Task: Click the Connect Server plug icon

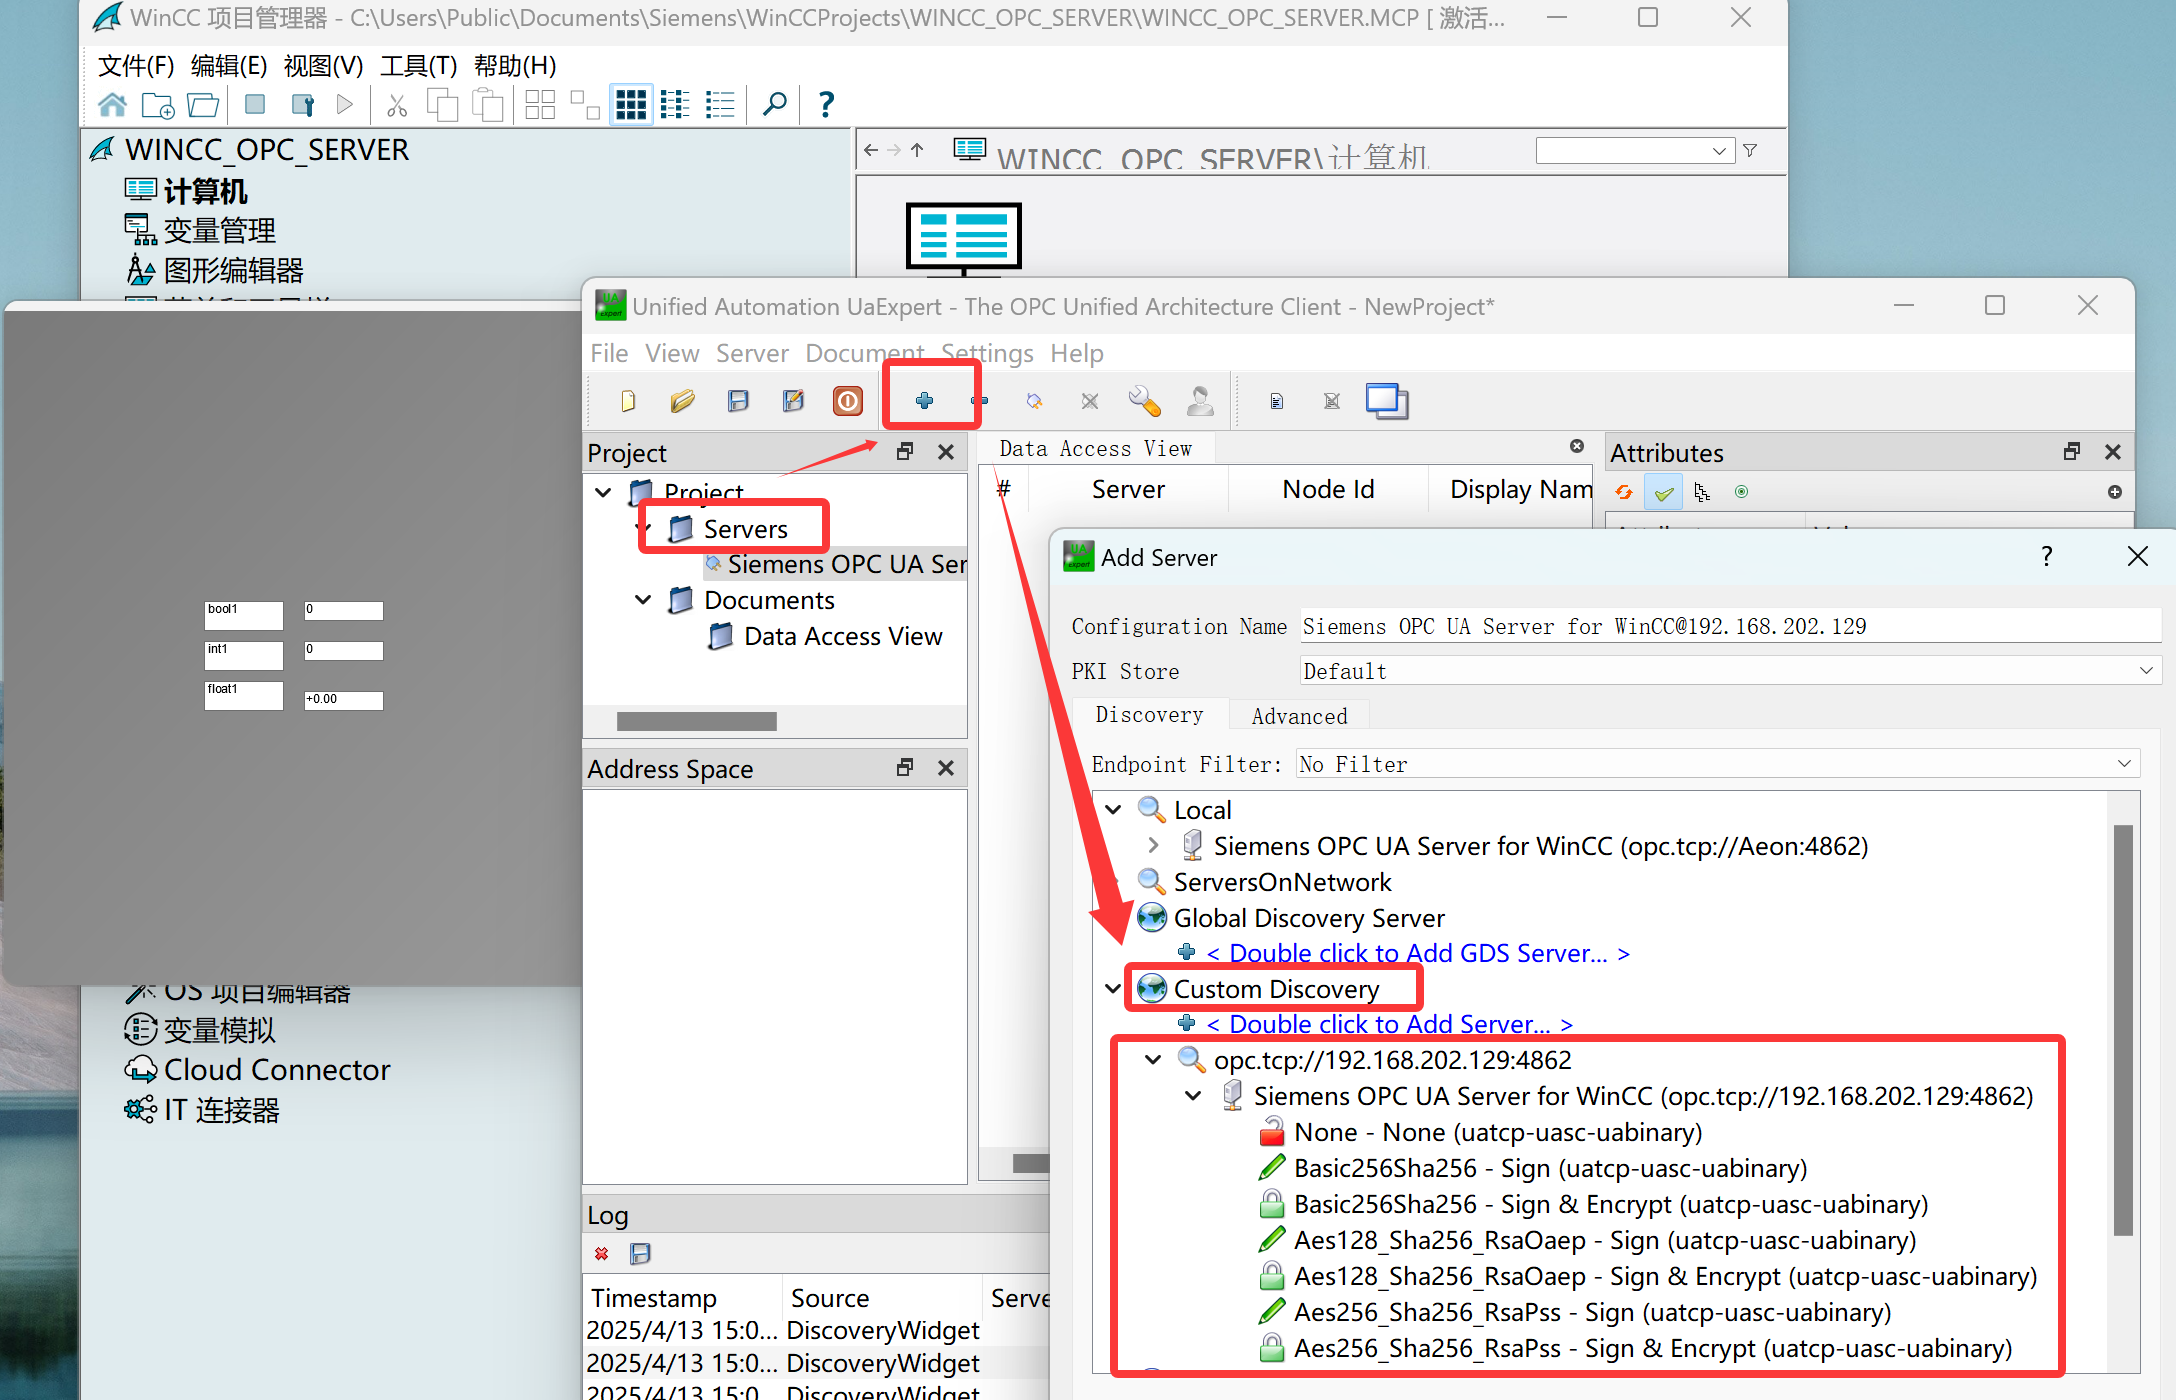Action: (x=1034, y=401)
